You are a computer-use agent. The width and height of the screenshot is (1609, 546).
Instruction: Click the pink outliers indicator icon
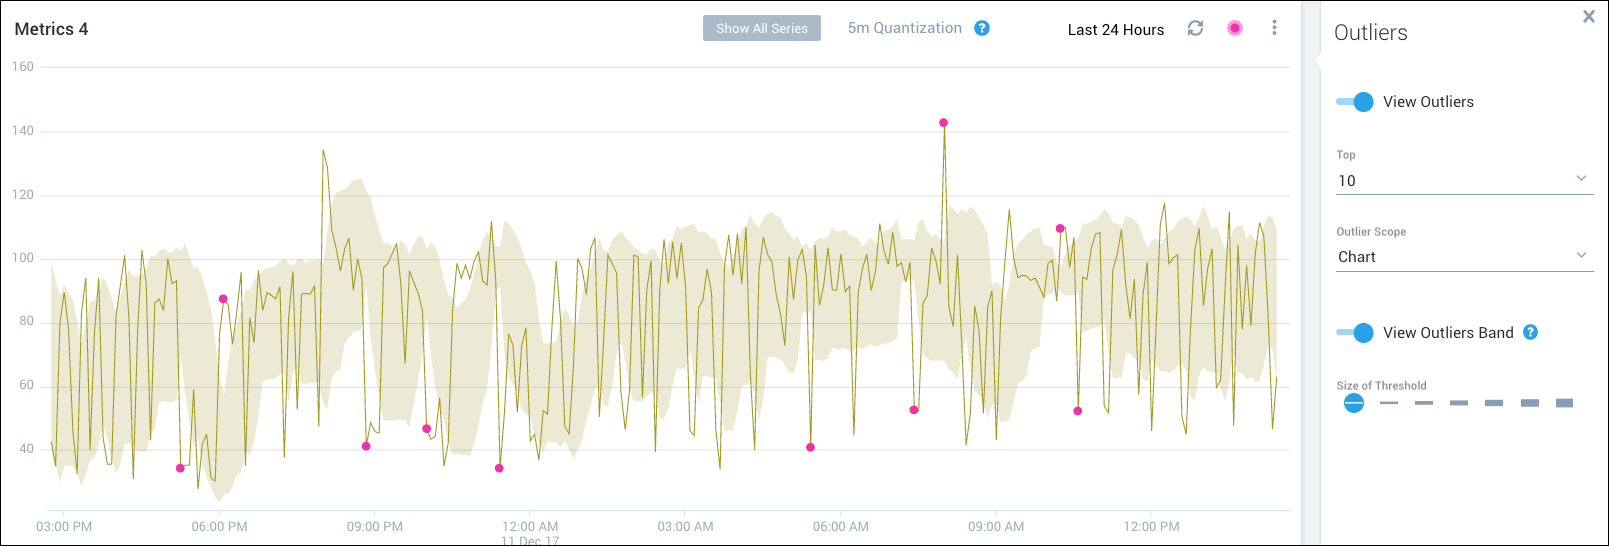coord(1235,28)
